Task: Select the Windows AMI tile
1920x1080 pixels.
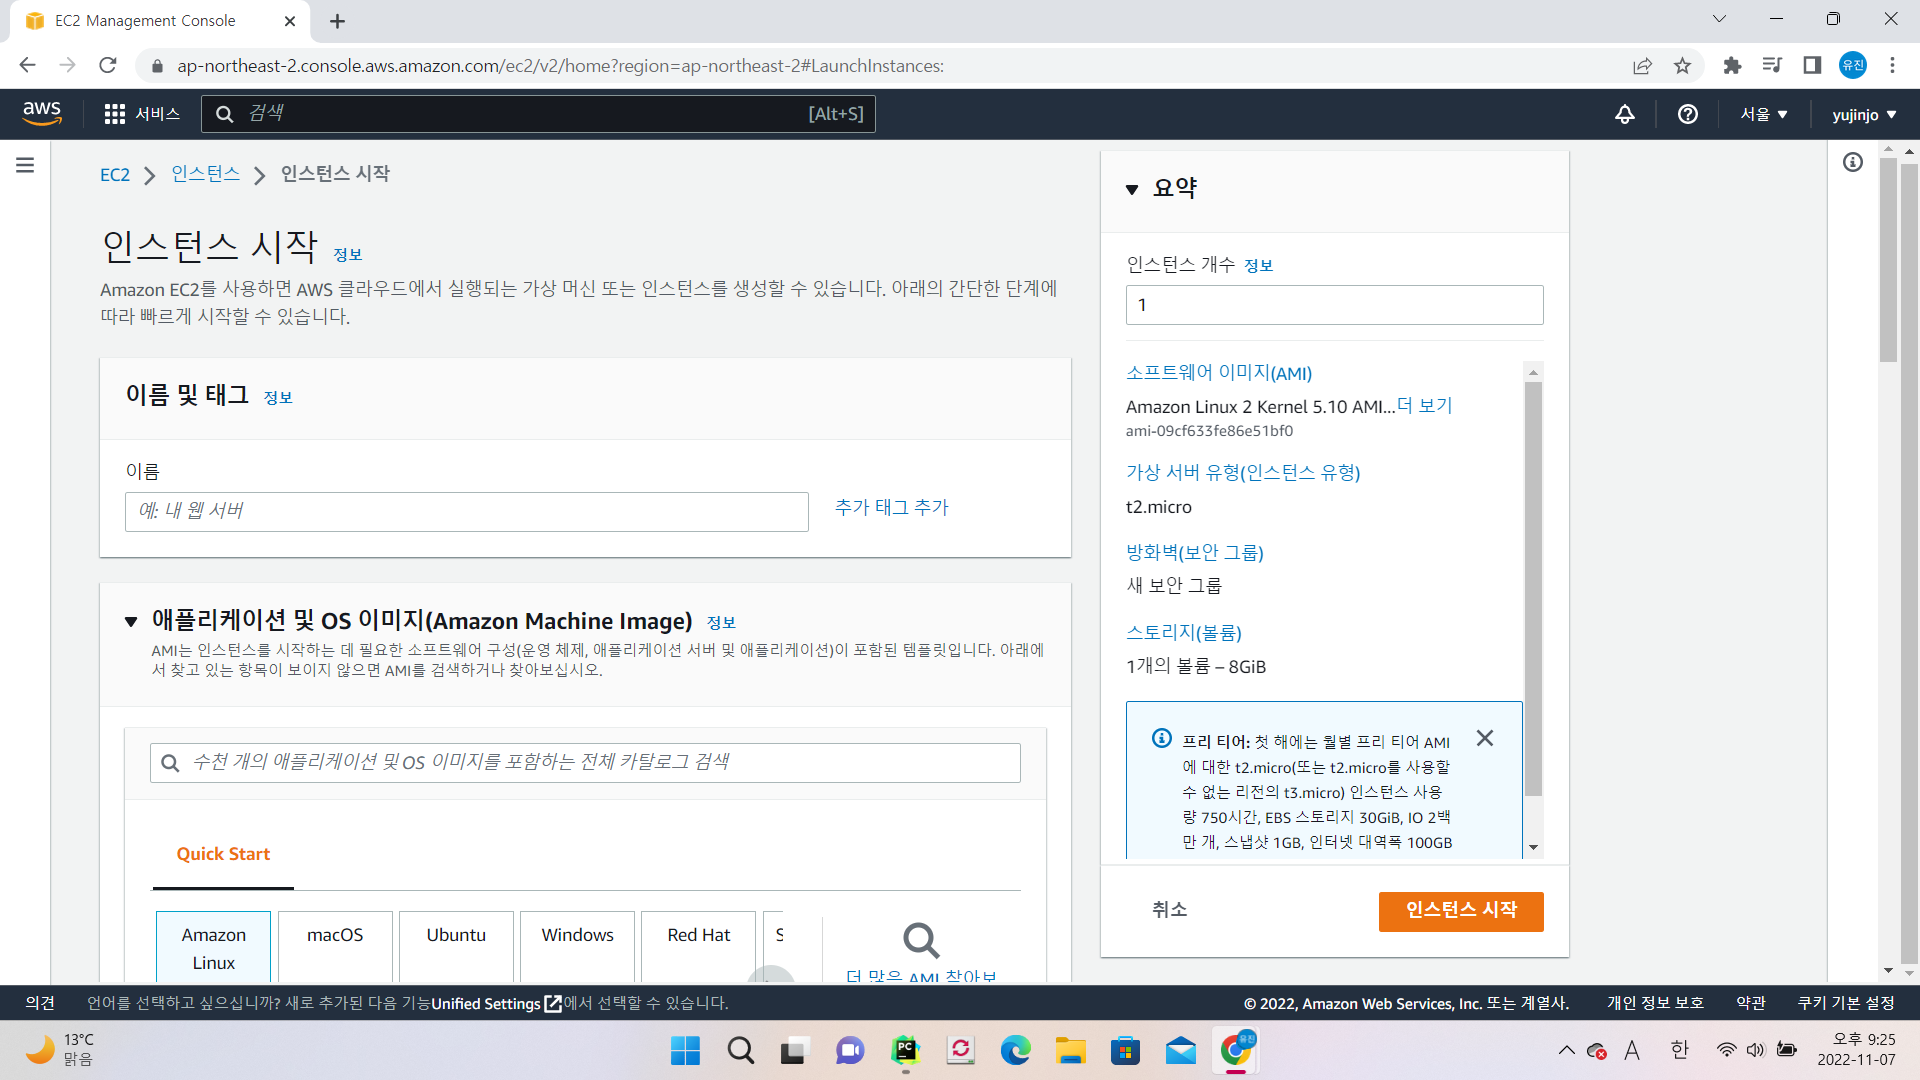Action: 577,947
